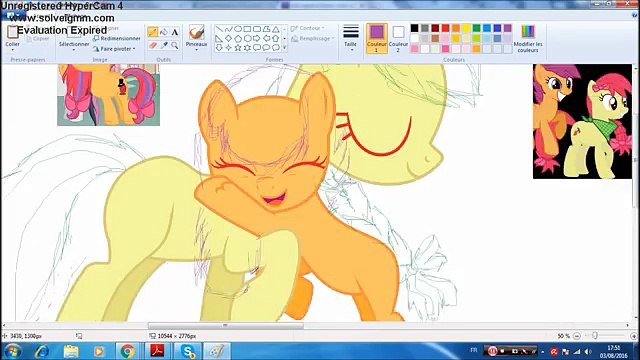
Task: Choose the right arrow shape
Action: click(x=257, y=38)
